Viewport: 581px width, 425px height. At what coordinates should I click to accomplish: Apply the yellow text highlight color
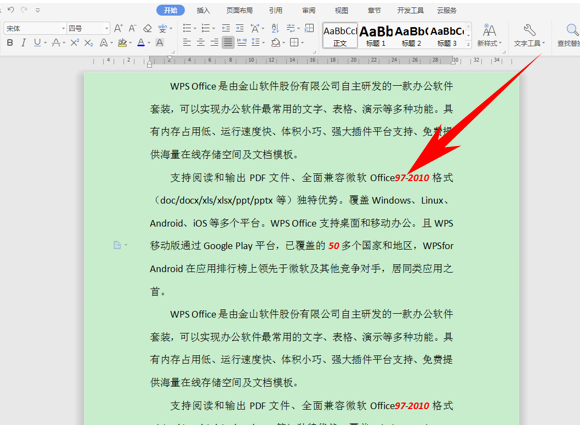(122, 43)
